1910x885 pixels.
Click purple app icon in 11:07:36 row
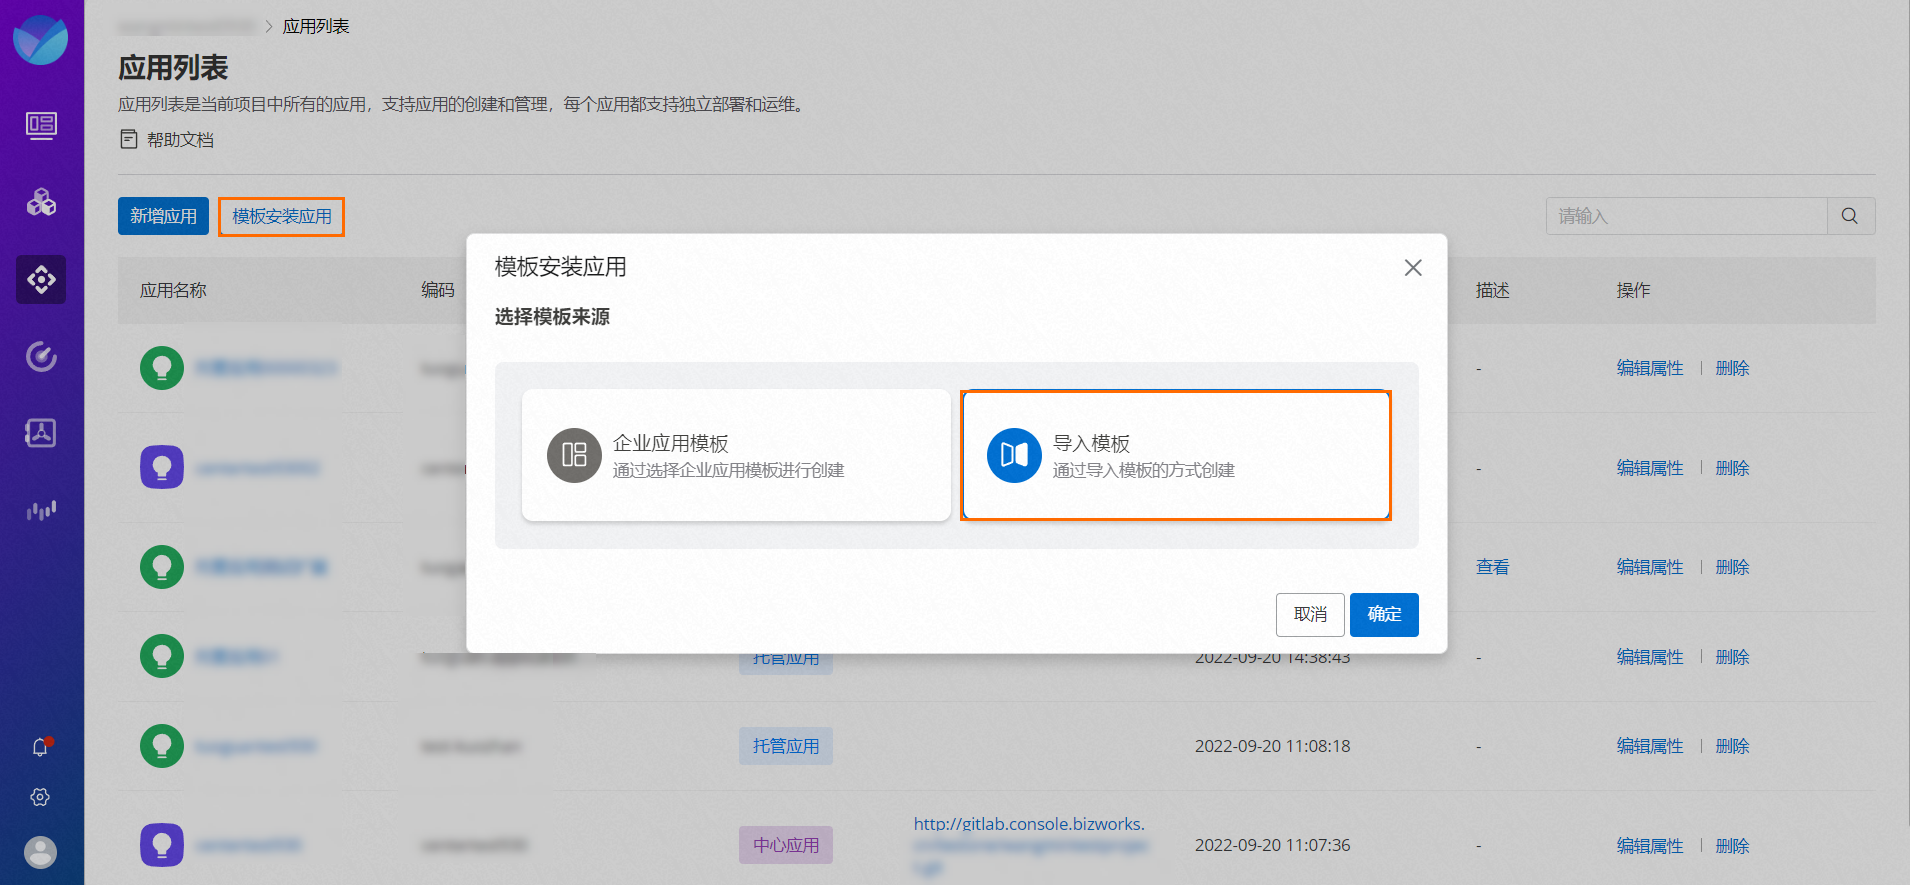coord(162,845)
